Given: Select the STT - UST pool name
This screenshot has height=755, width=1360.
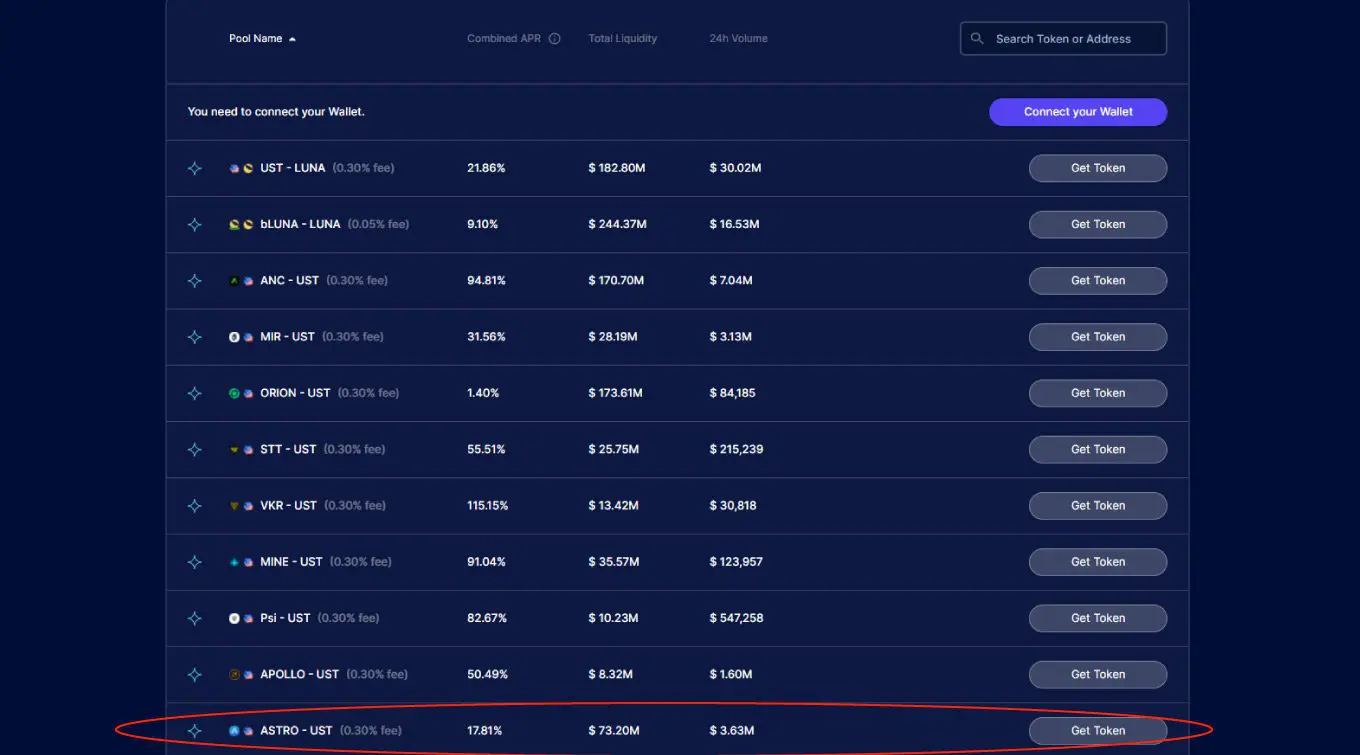Looking at the screenshot, I should click(x=288, y=449).
